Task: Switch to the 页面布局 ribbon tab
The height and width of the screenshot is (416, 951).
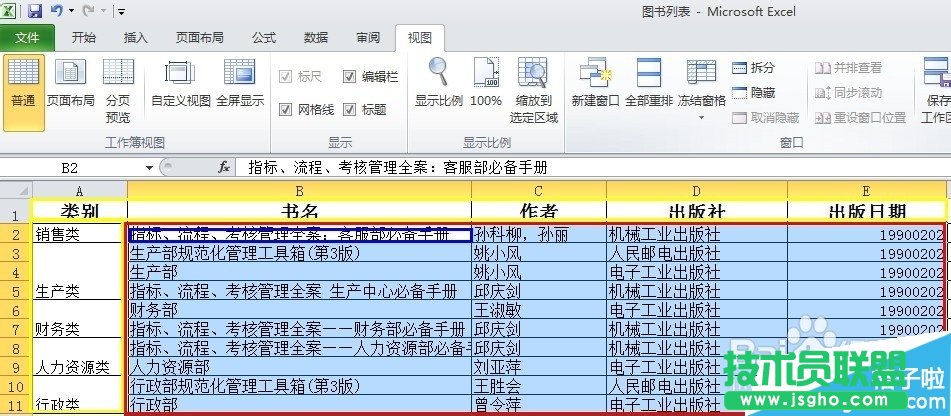Action: click(200, 38)
